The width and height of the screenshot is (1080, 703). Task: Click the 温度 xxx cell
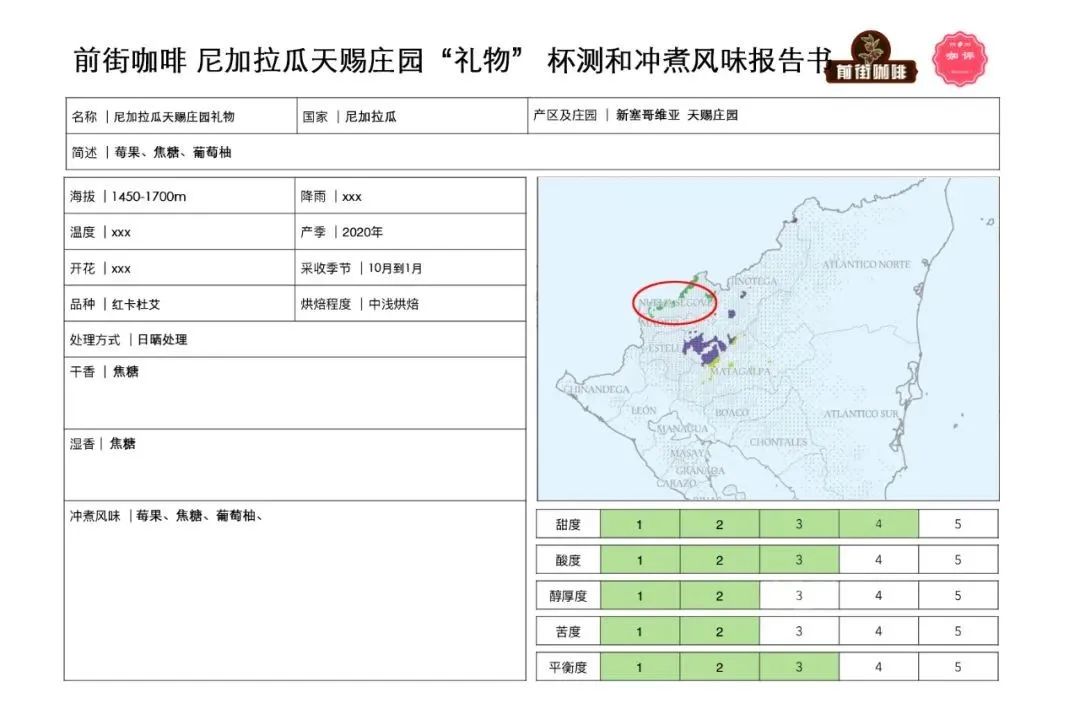(180, 232)
